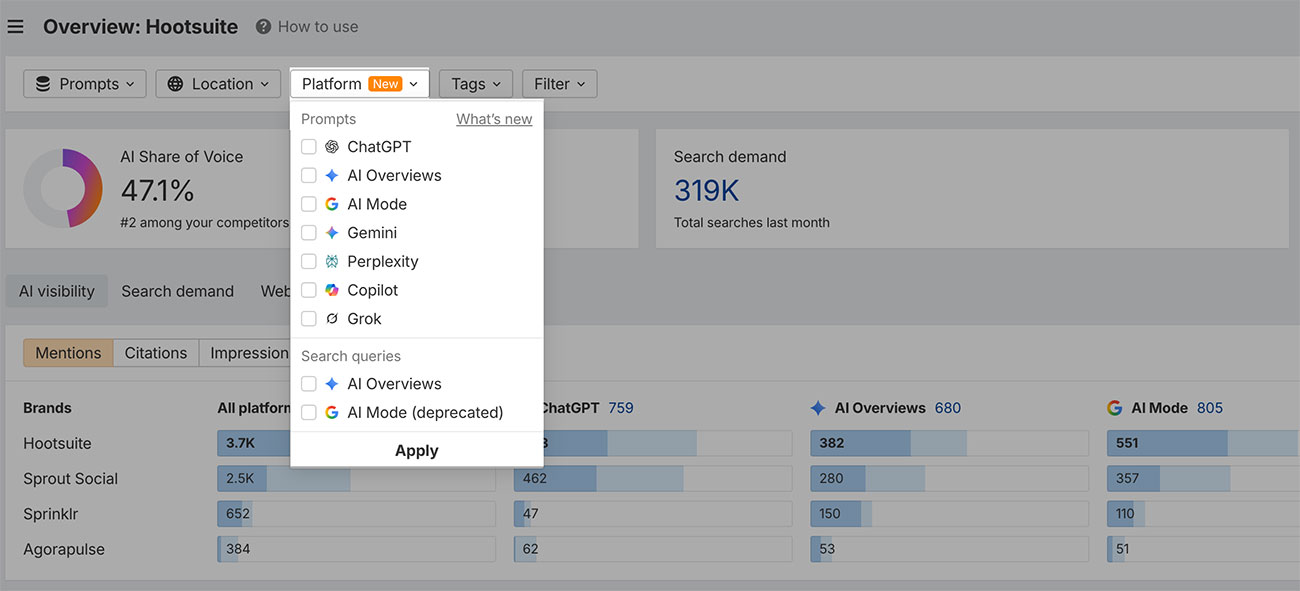Screen dimensions: 1300x591
Task: Open the How to use link
Action: [318, 27]
